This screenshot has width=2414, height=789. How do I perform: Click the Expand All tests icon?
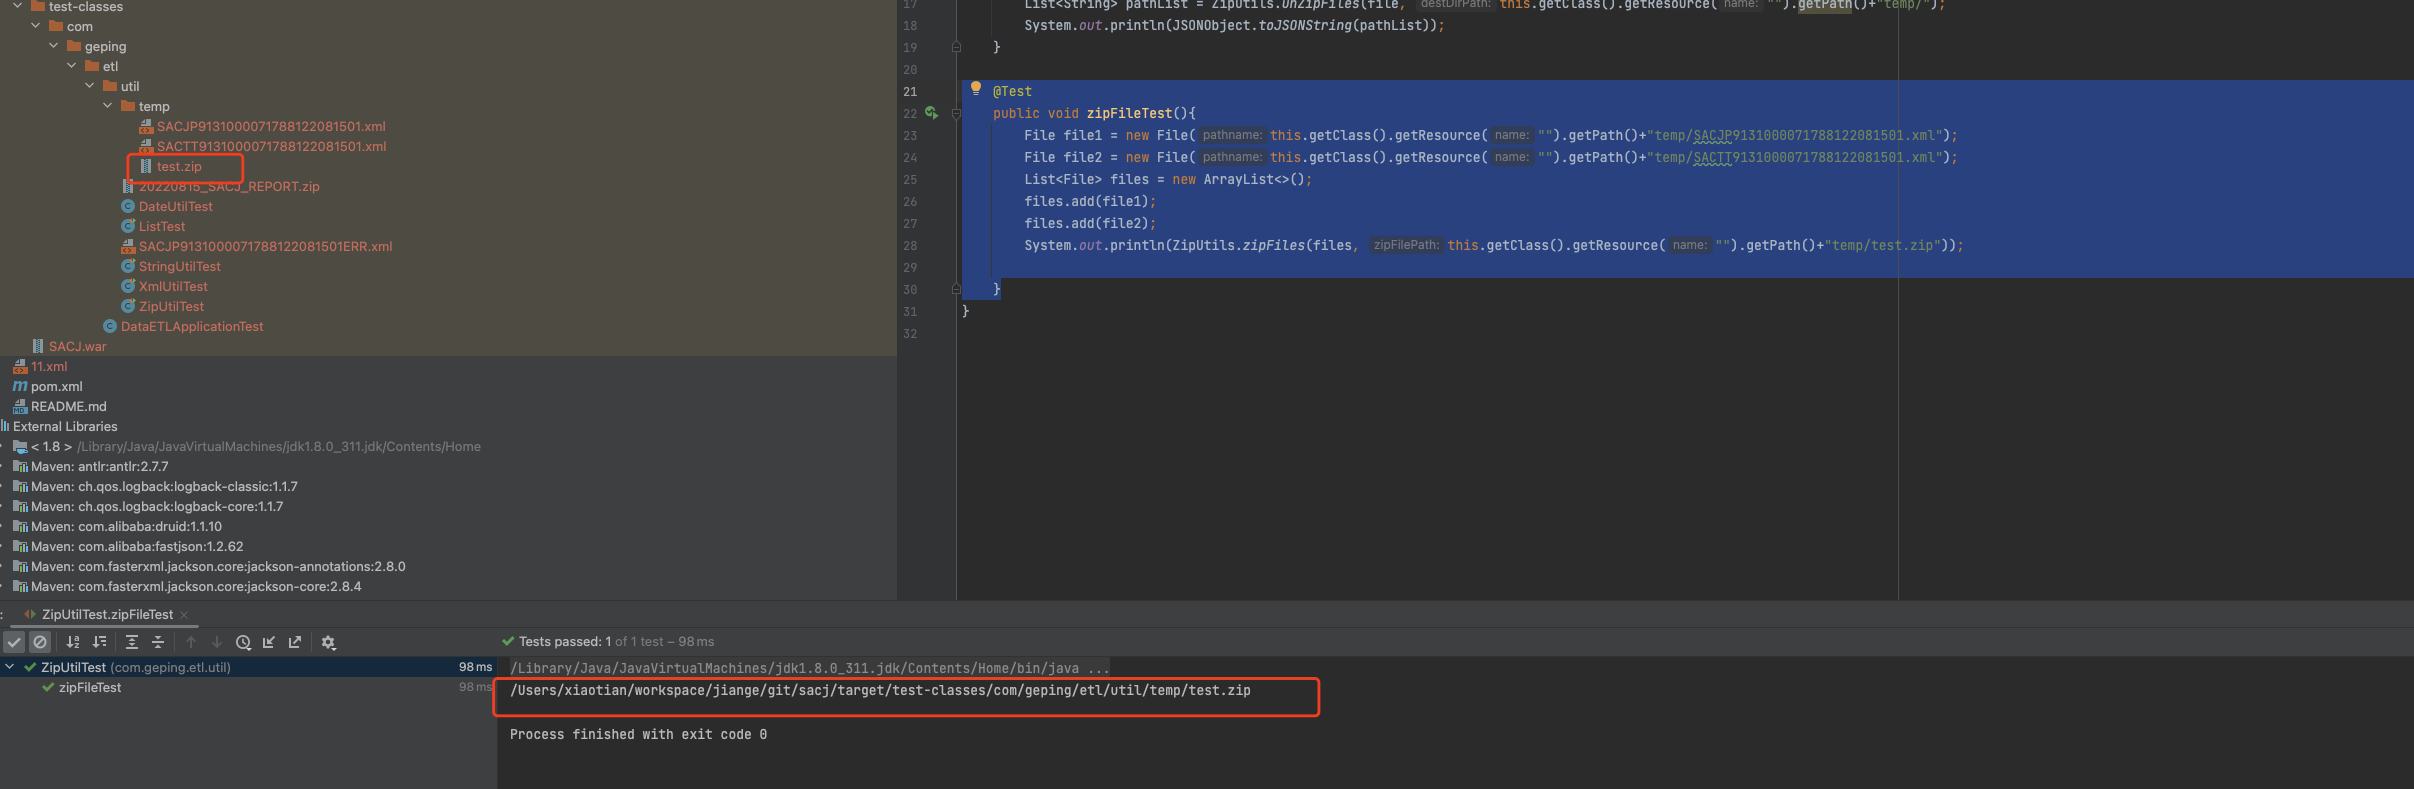[x=132, y=642]
